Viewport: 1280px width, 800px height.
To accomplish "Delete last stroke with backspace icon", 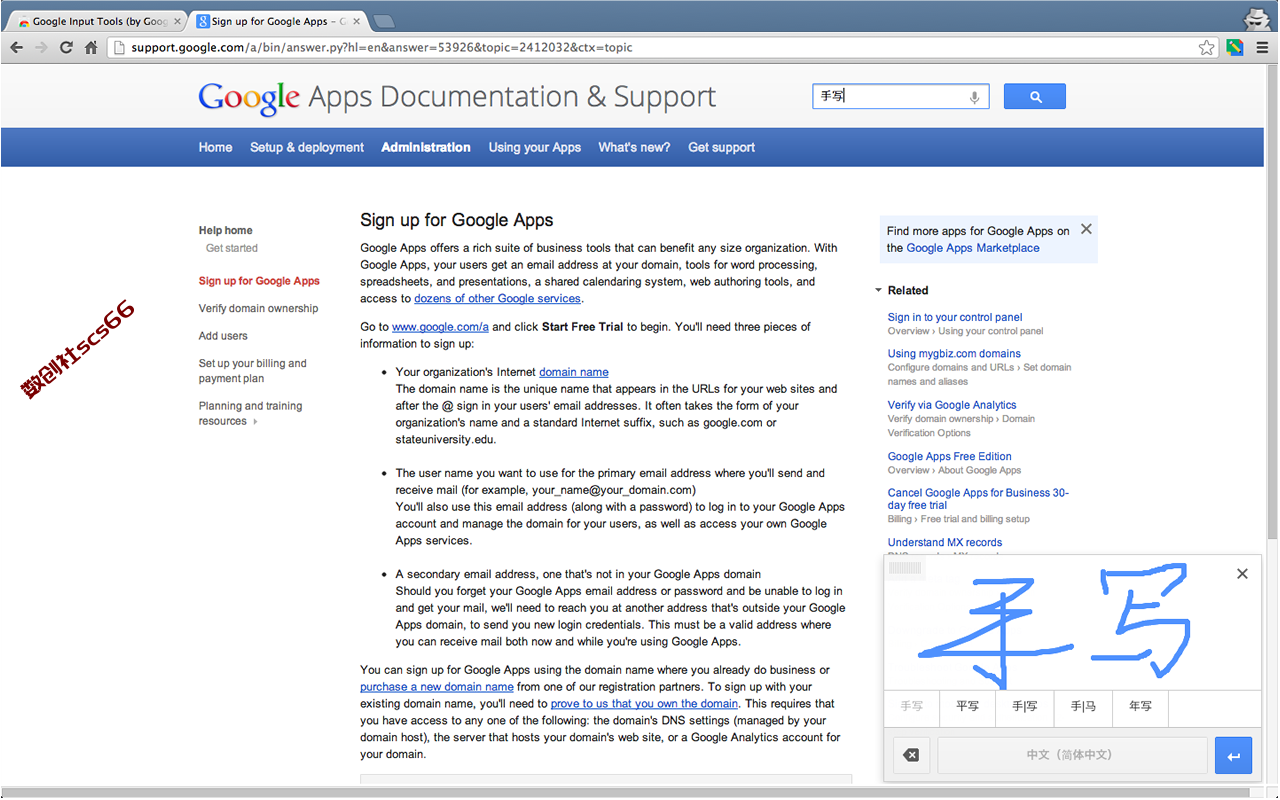I will 911,755.
